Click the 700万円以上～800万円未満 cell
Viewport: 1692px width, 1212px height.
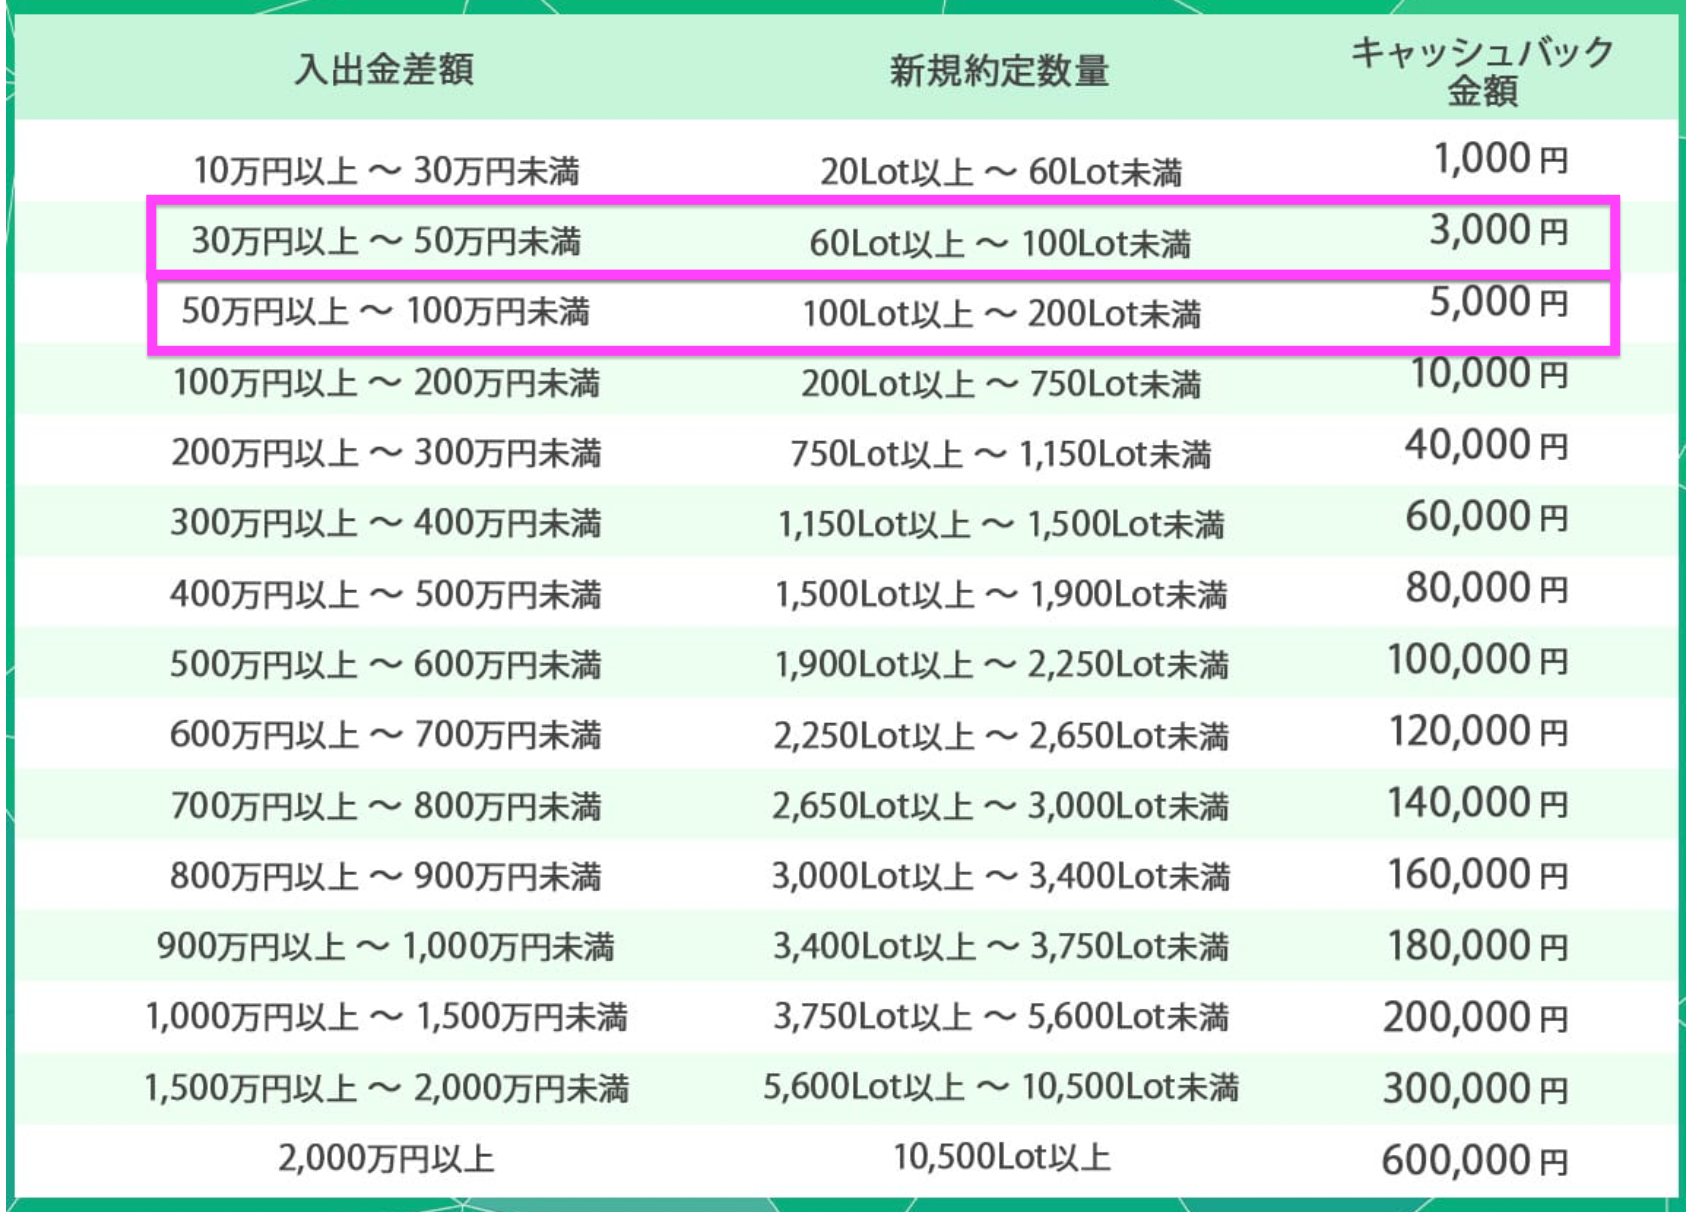click(386, 806)
